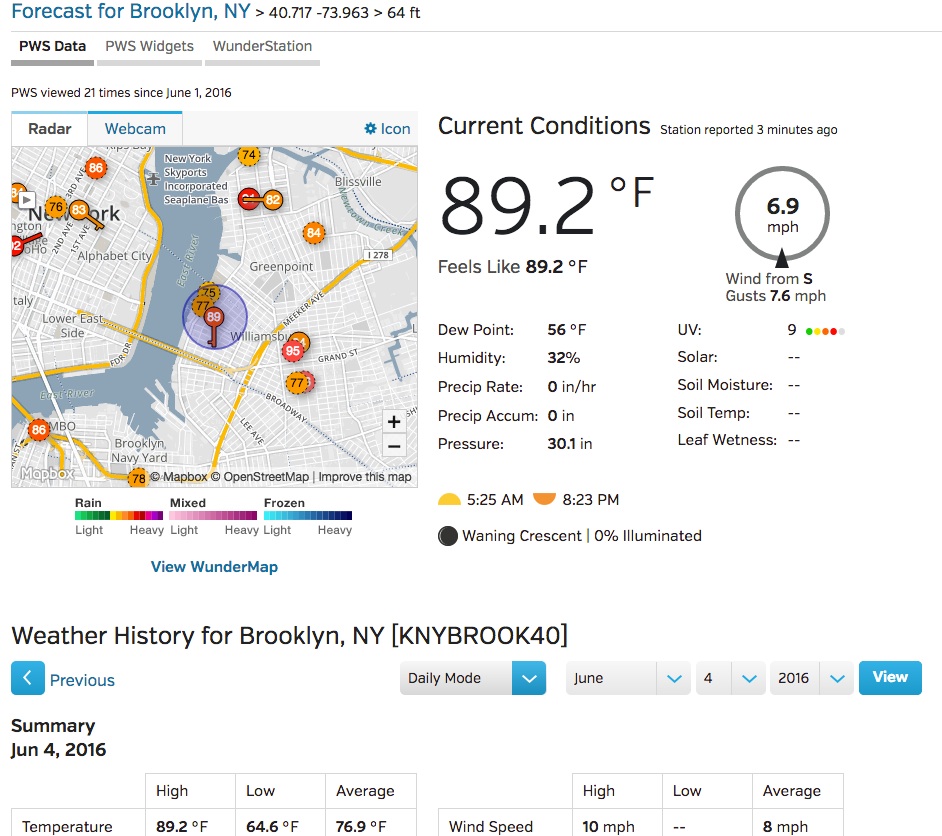Click the sunrise icon beside 5:25 AM
The image size is (942, 836).
(449, 500)
